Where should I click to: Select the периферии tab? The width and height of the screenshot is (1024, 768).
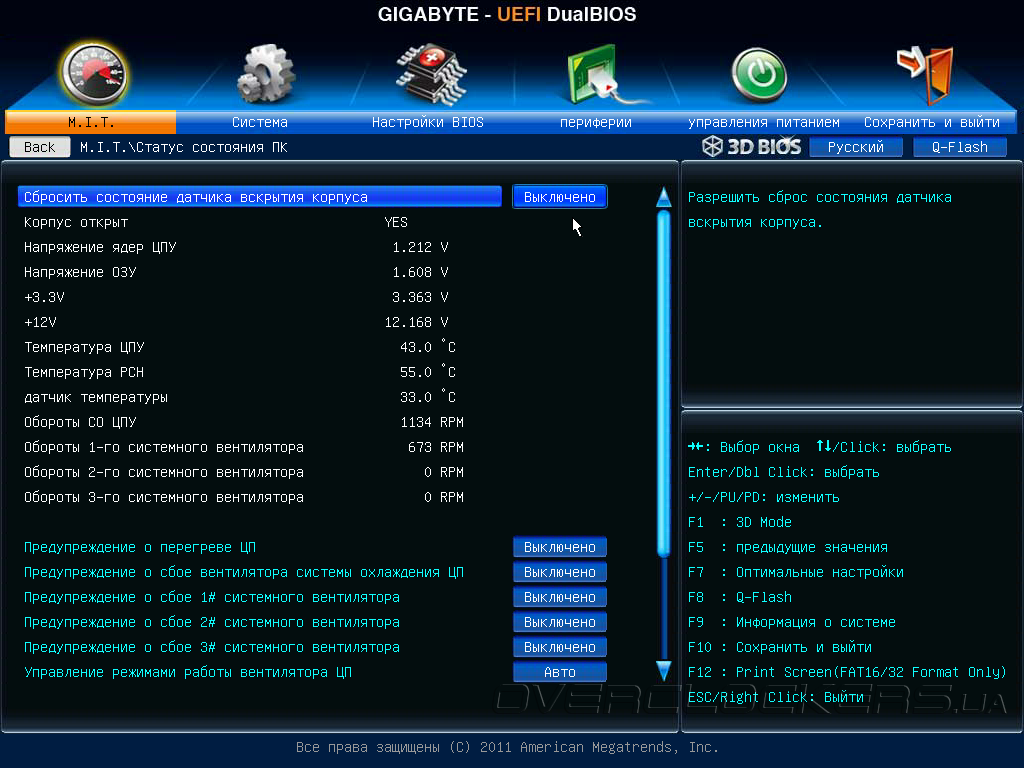point(596,122)
